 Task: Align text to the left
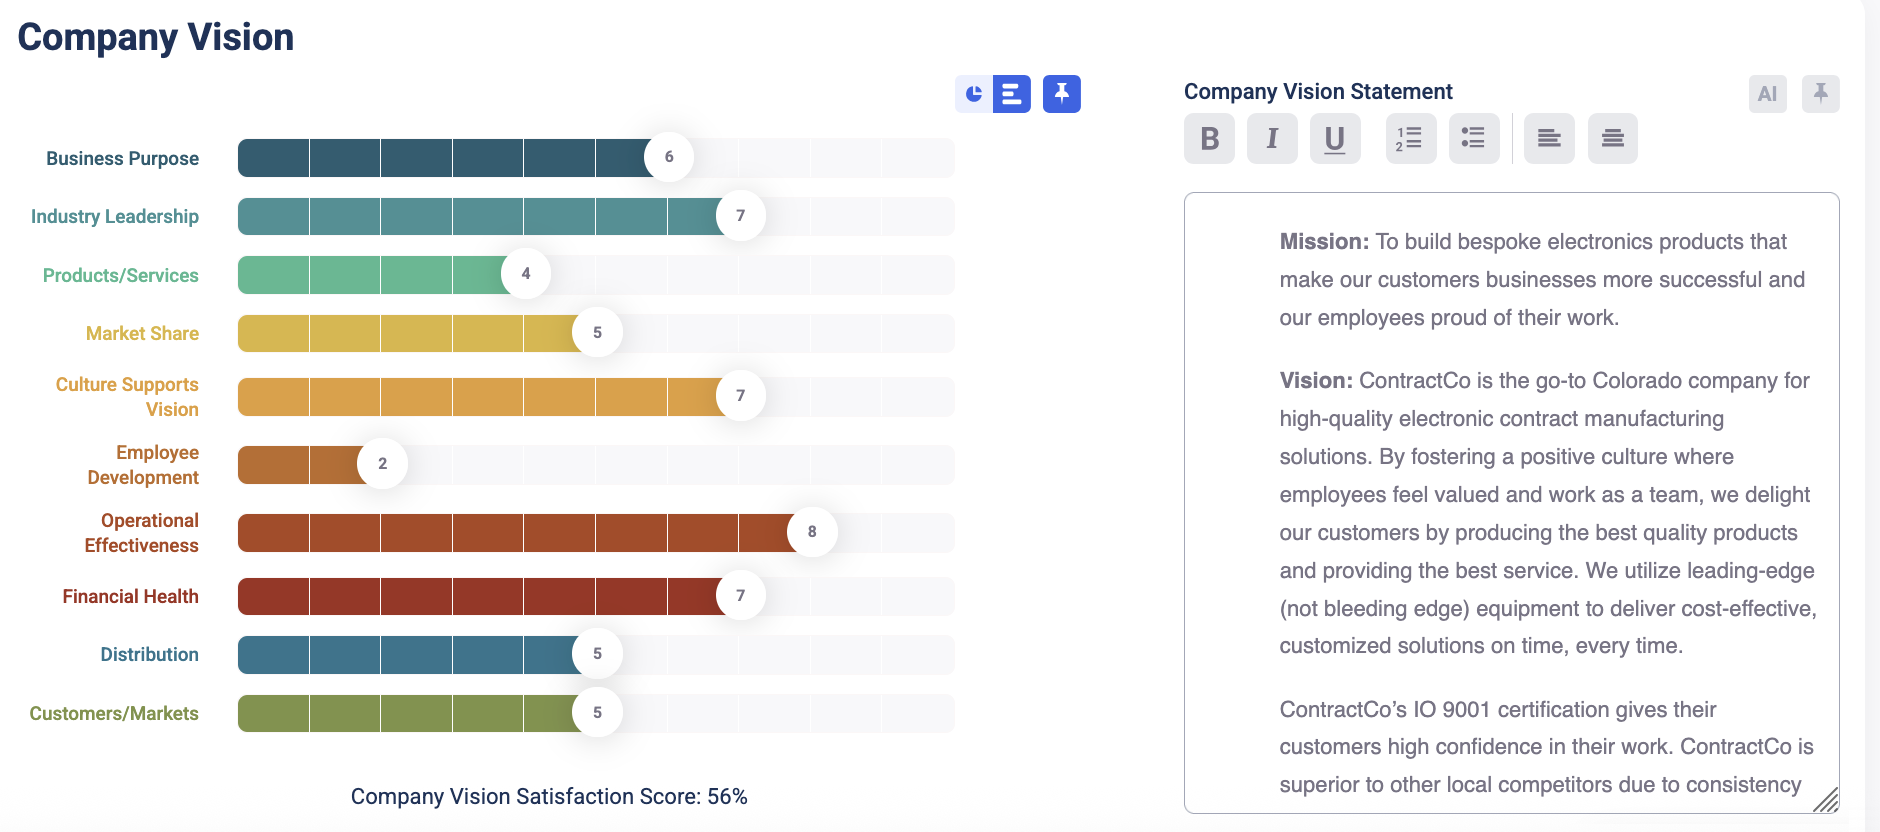tap(1549, 138)
